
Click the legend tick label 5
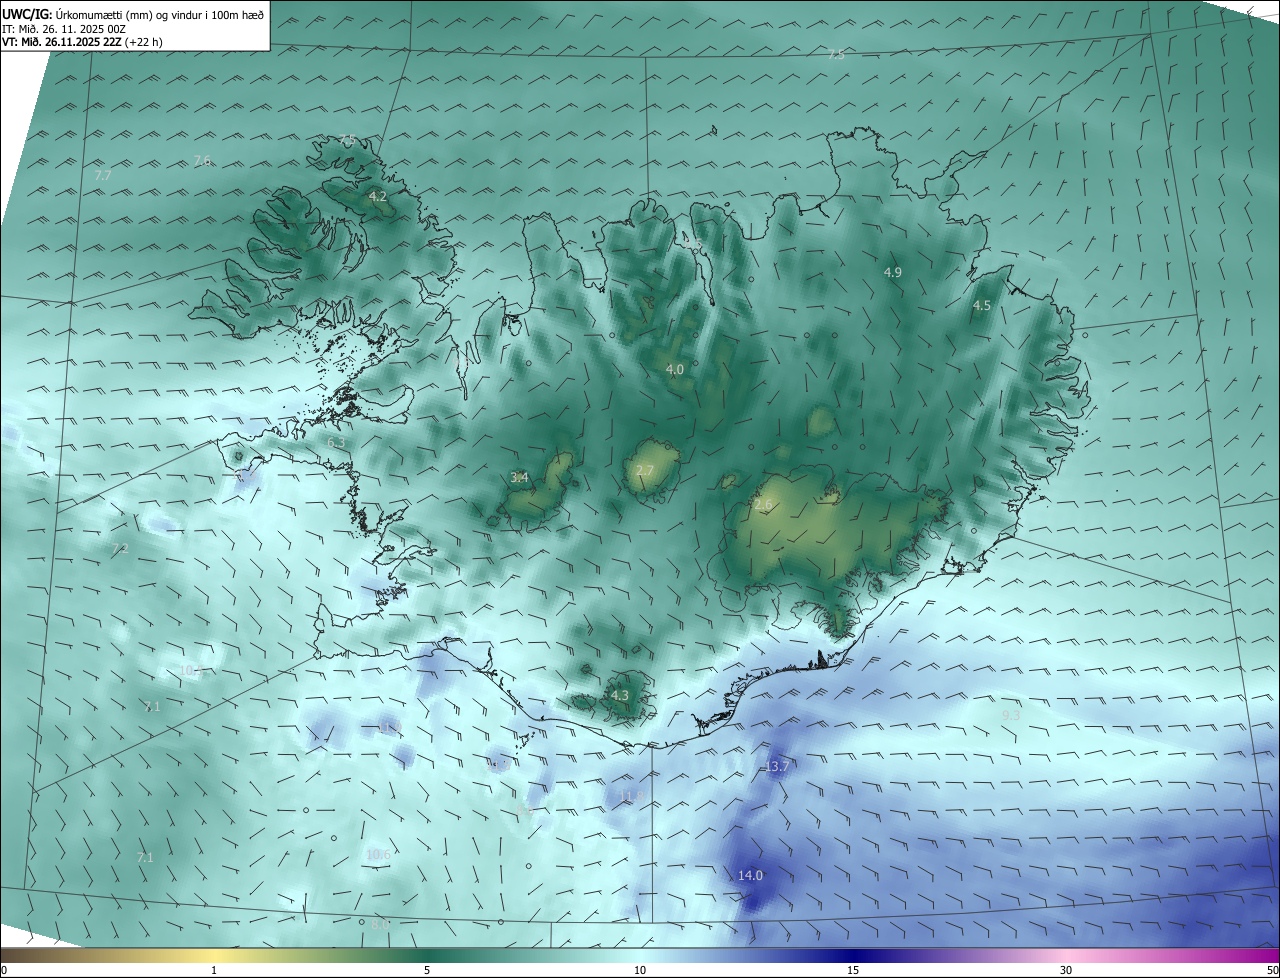coord(427,970)
